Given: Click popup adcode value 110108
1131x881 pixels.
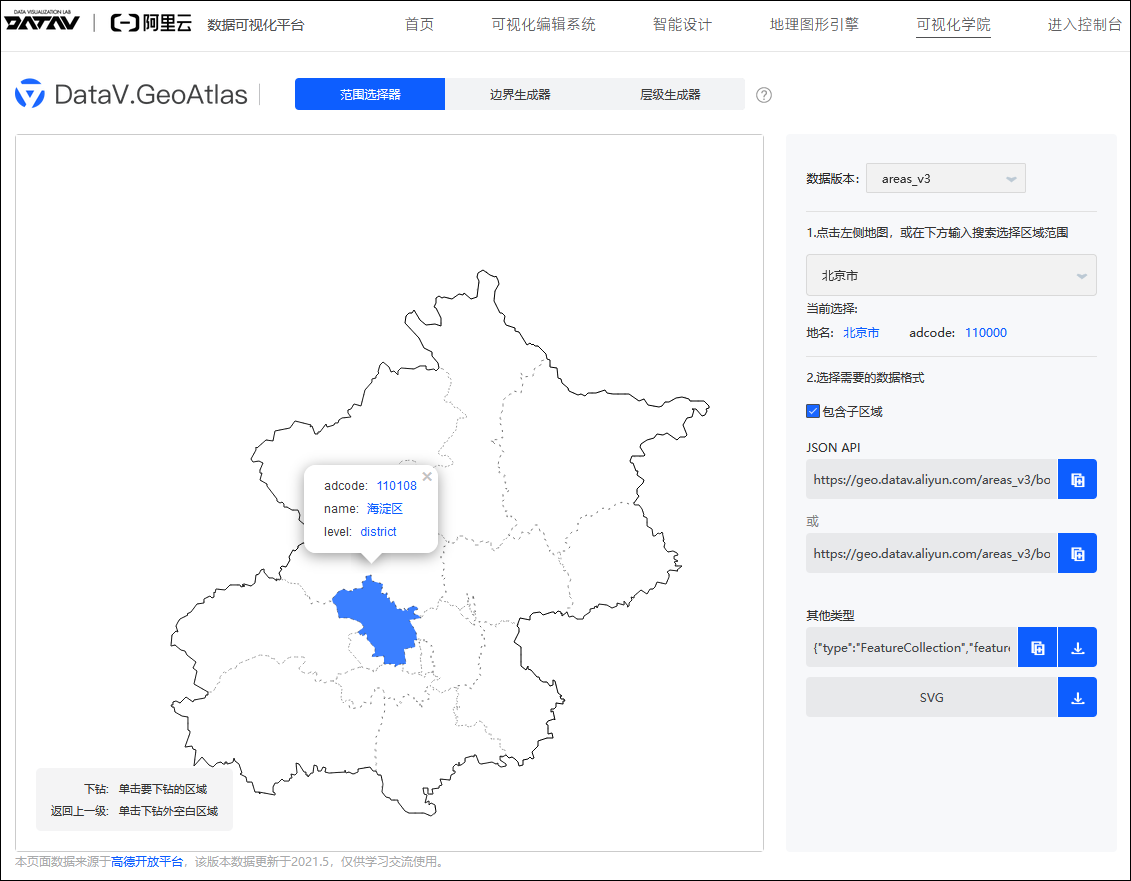Looking at the screenshot, I should point(397,486).
